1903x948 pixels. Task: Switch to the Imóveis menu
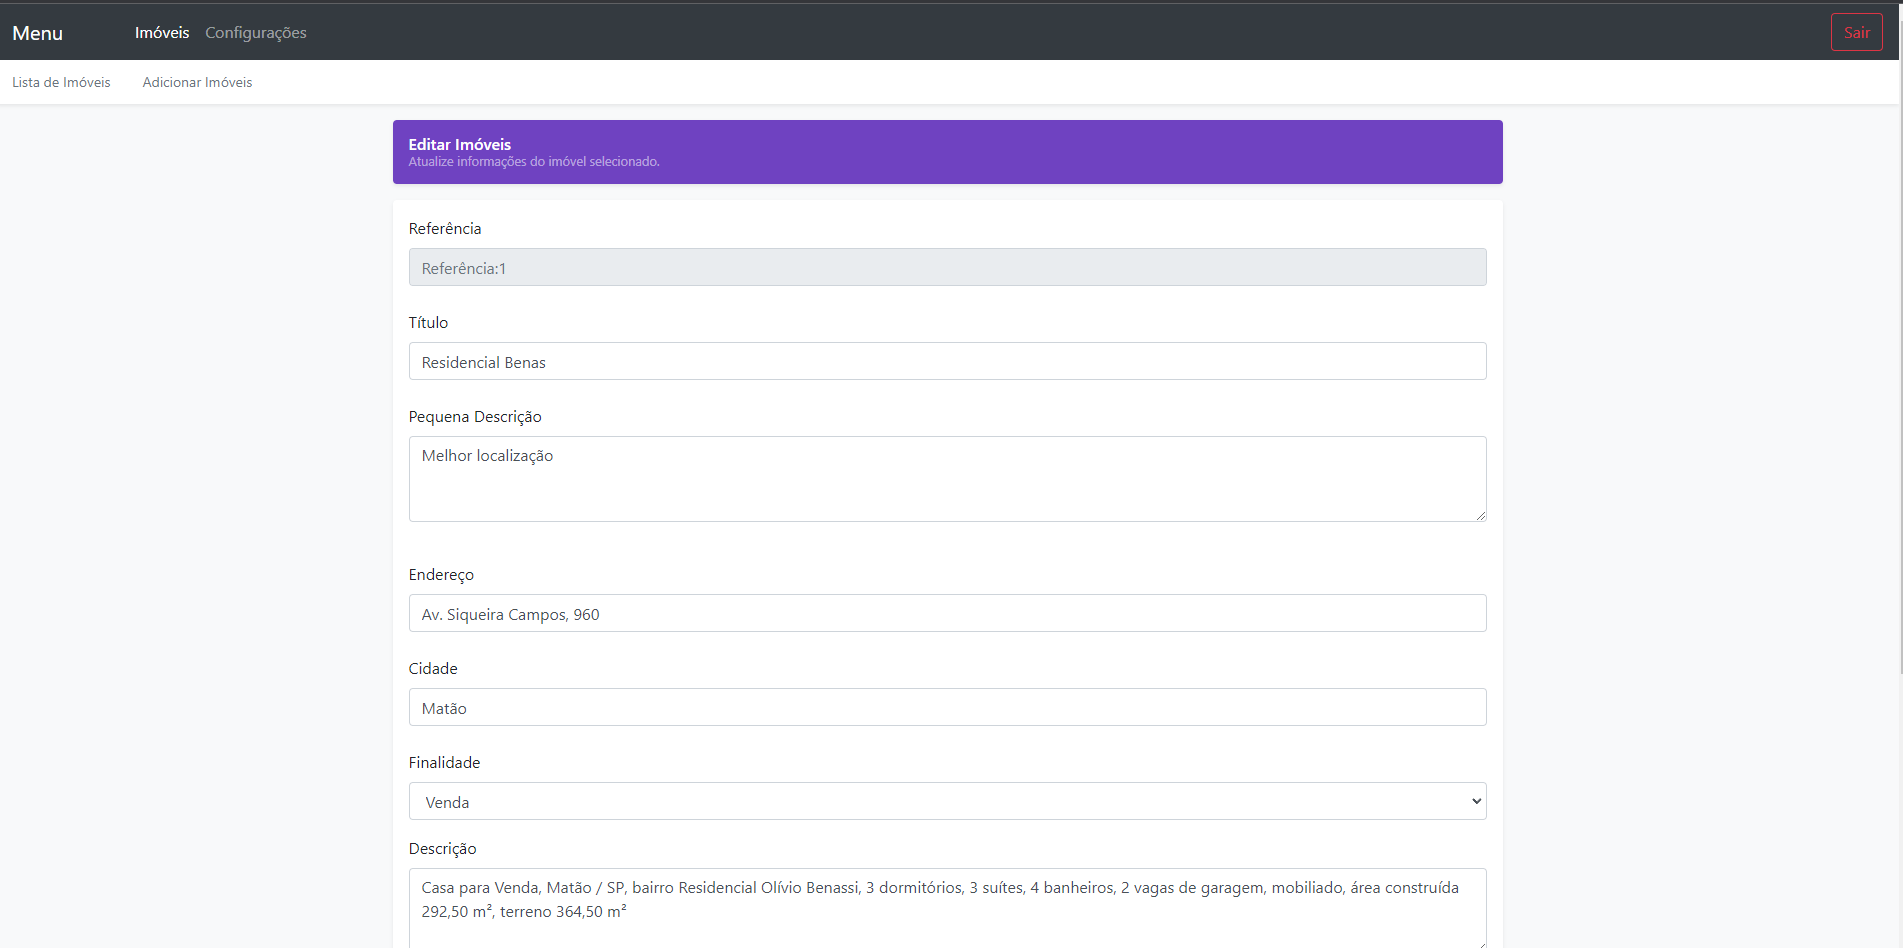[161, 32]
